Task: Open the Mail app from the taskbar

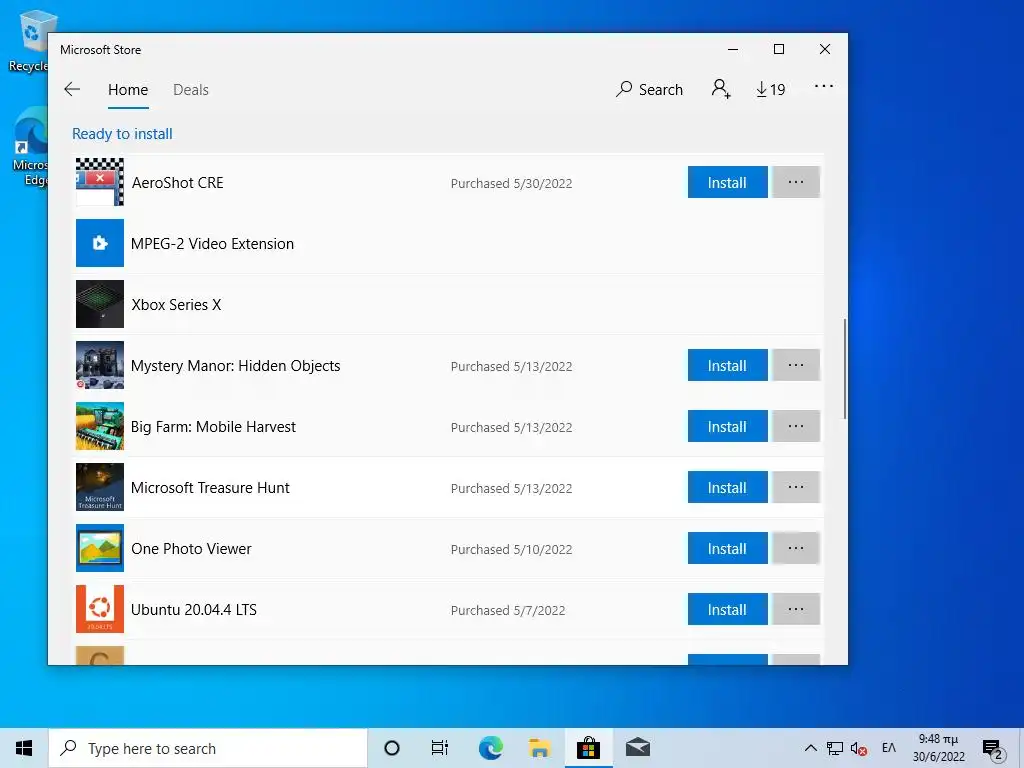Action: (637, 748)
